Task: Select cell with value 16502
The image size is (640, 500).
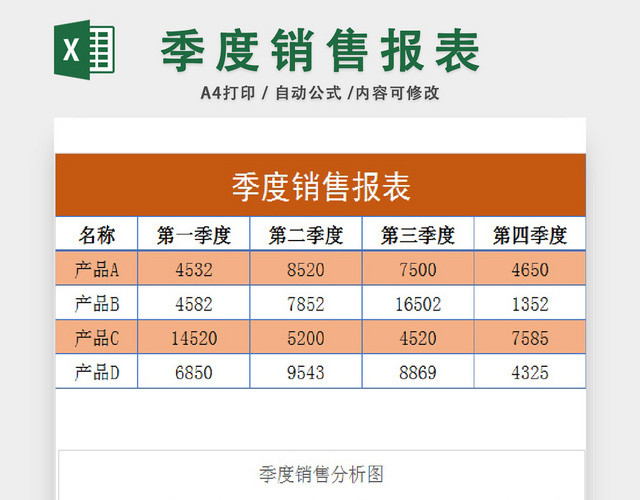Action: click(x=418, y=302)
